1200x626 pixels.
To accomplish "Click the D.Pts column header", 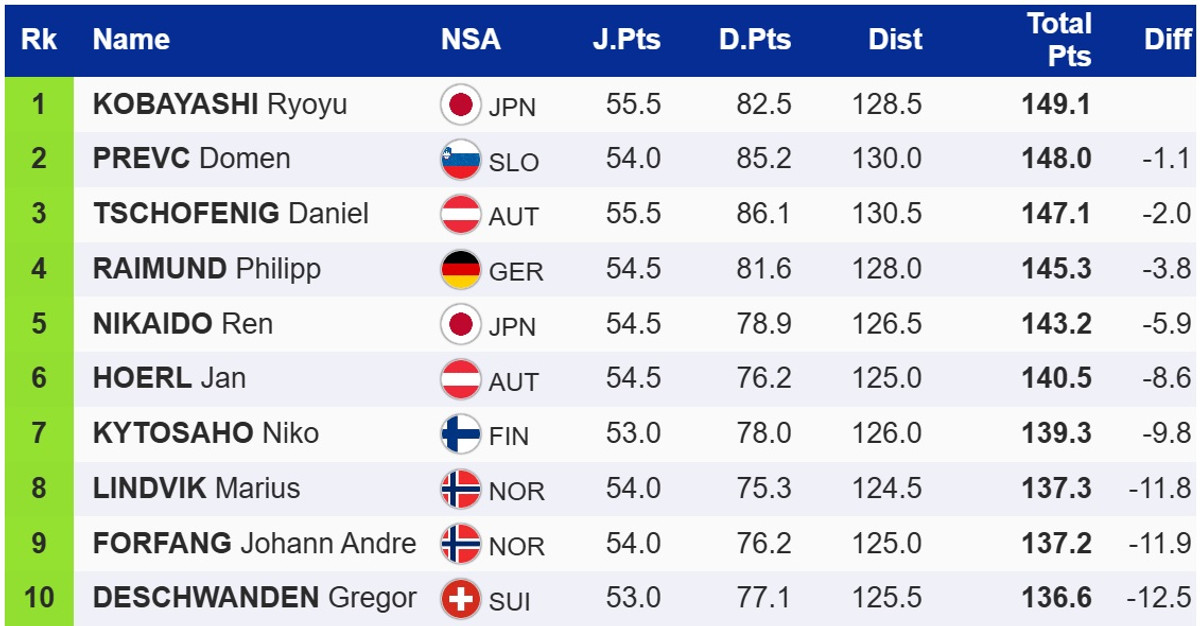I will 754,40.
